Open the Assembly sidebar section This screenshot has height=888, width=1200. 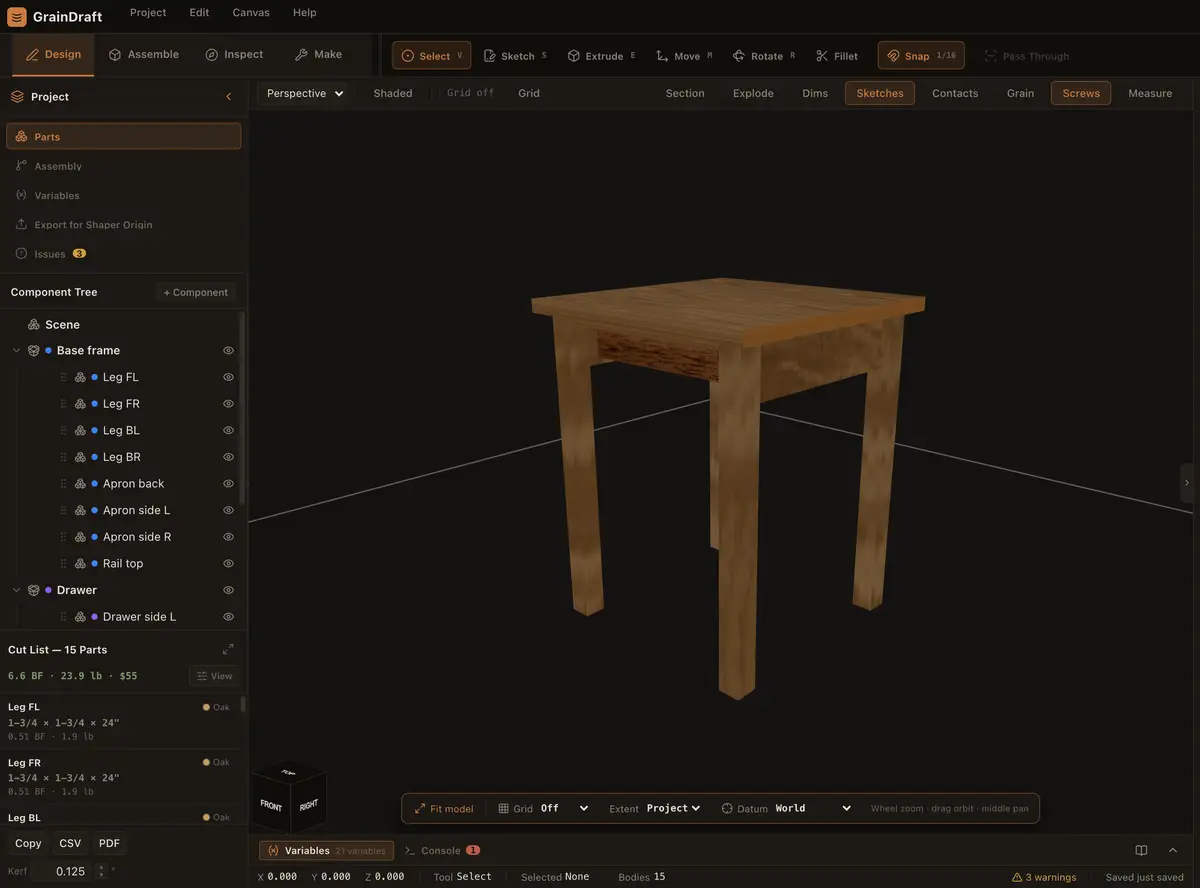(124, 166)
